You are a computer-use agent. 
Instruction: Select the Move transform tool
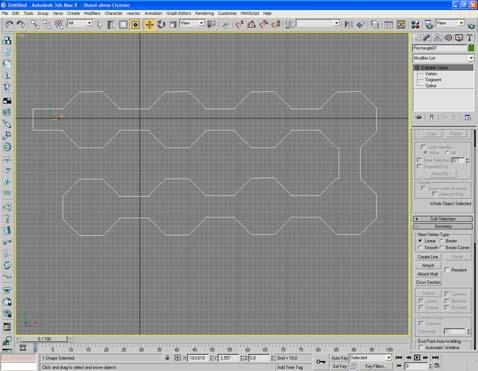(149, 24)
